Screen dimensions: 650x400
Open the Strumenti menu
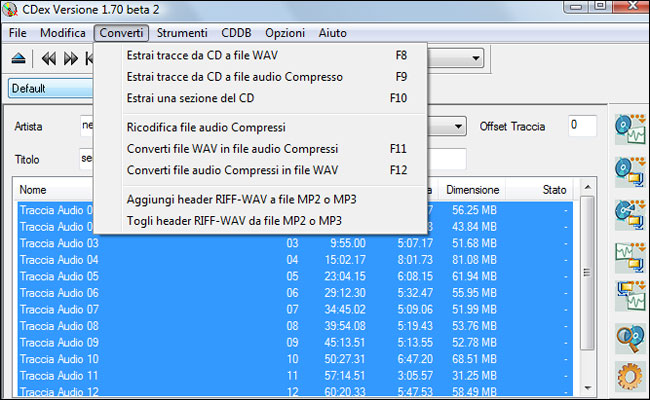point(182,33)
